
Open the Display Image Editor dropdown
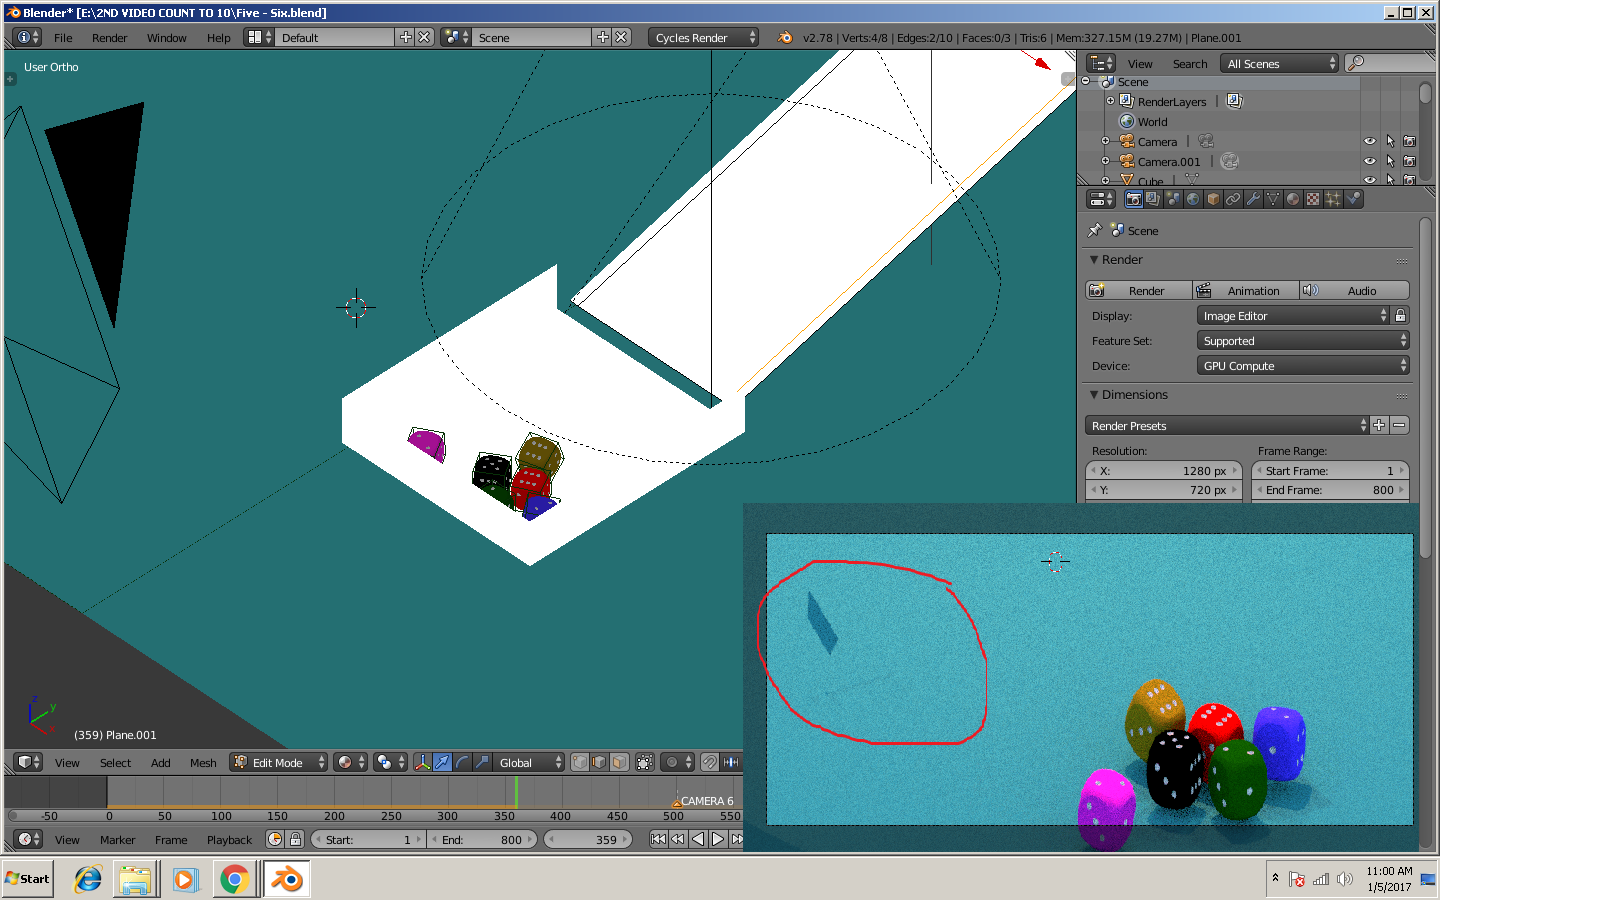point(1293,315)
